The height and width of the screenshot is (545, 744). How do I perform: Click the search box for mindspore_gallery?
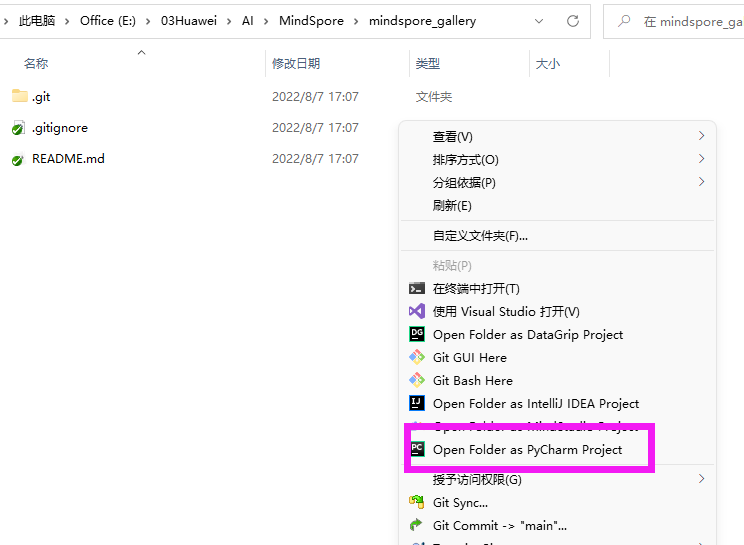[x=674, y=21]
